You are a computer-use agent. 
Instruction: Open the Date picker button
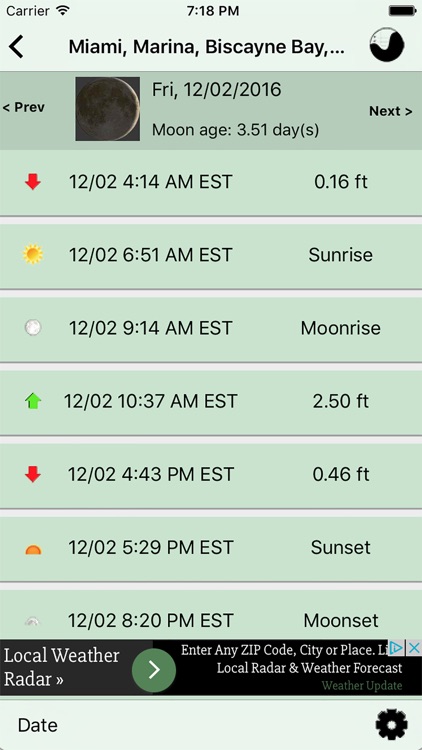tap(38, 725)
